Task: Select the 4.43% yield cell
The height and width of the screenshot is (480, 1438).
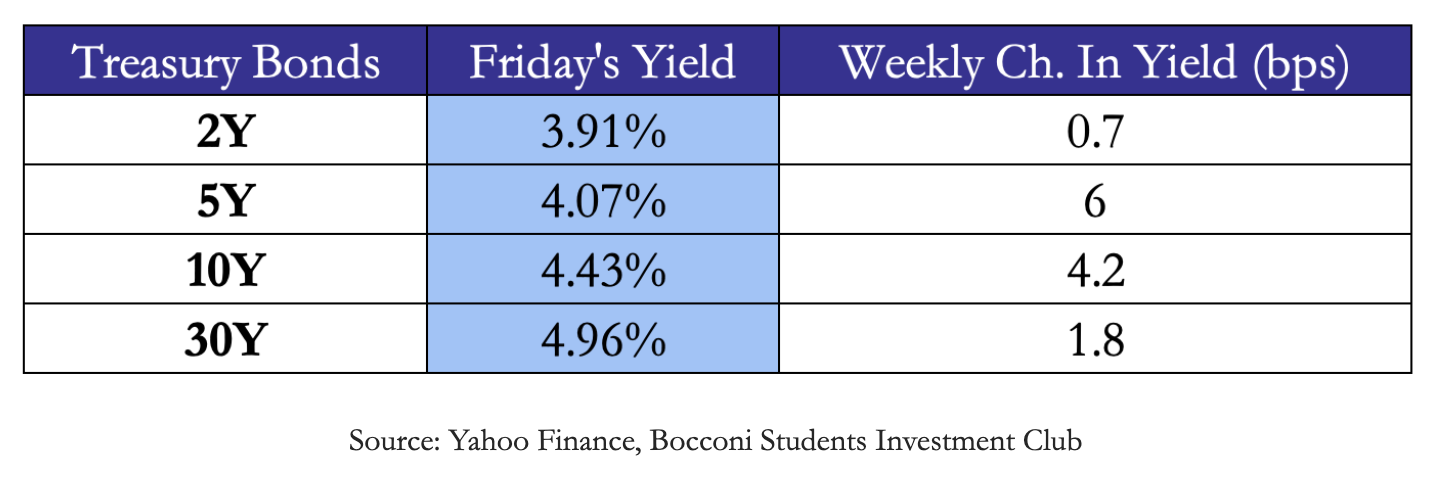Action: (602, 271)
